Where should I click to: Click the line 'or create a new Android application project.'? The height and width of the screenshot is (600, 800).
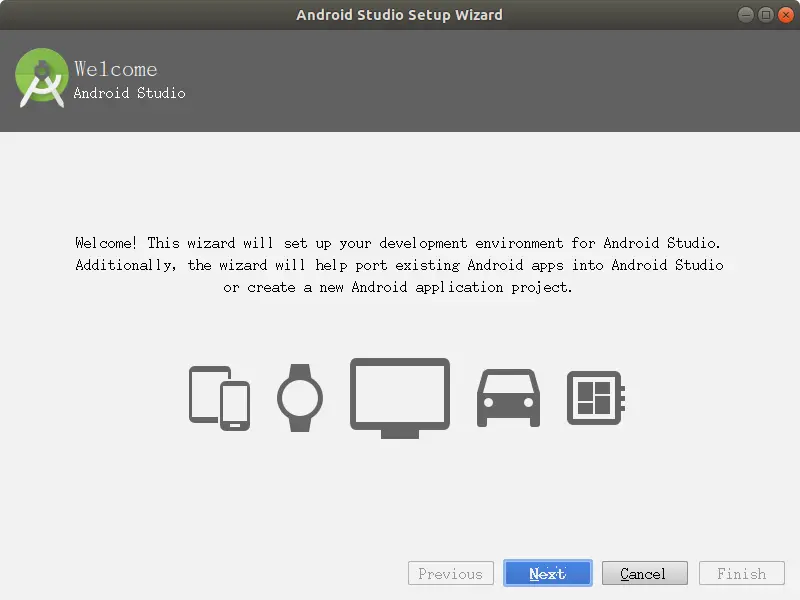398,287
